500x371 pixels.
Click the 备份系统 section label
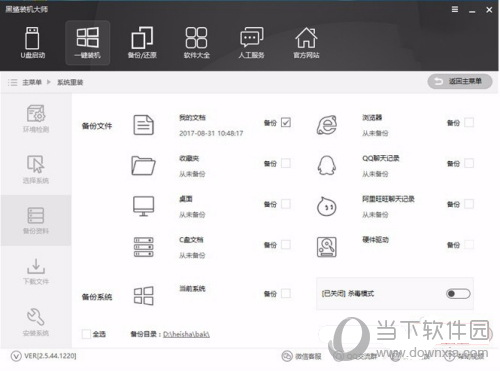[97, 297]
